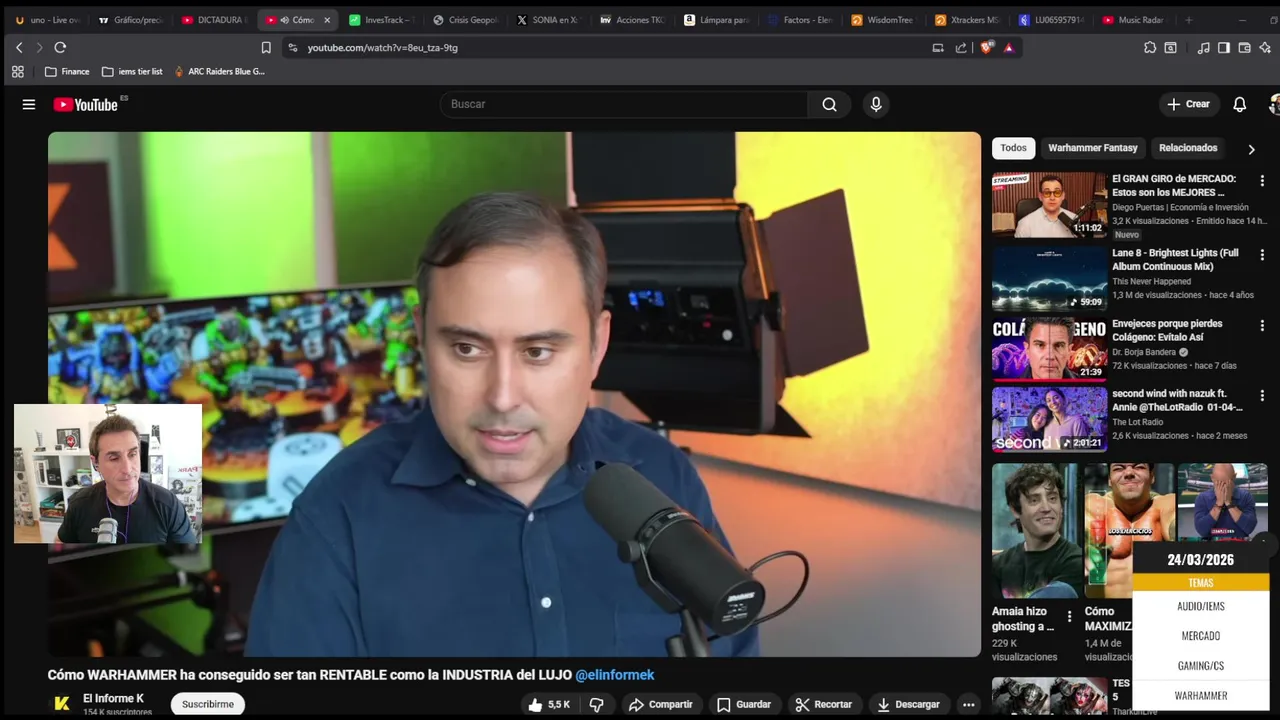Click the Recortar clip button

824,704
